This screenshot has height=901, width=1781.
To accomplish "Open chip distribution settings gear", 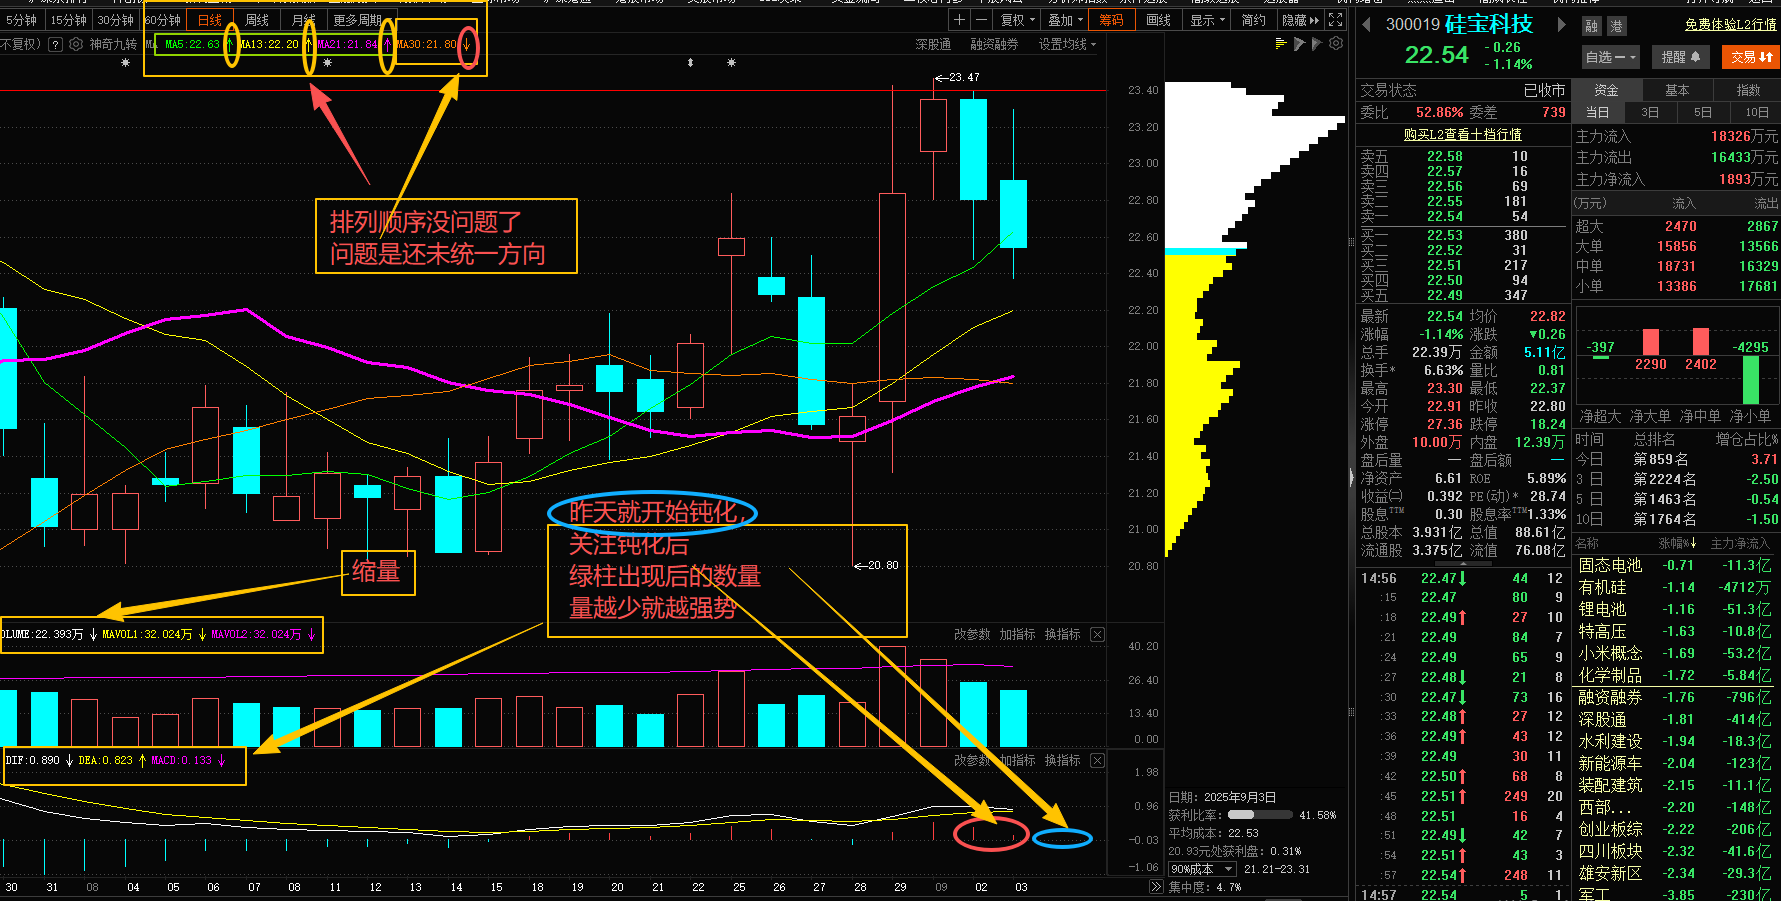I will (x=1336, y=44).
